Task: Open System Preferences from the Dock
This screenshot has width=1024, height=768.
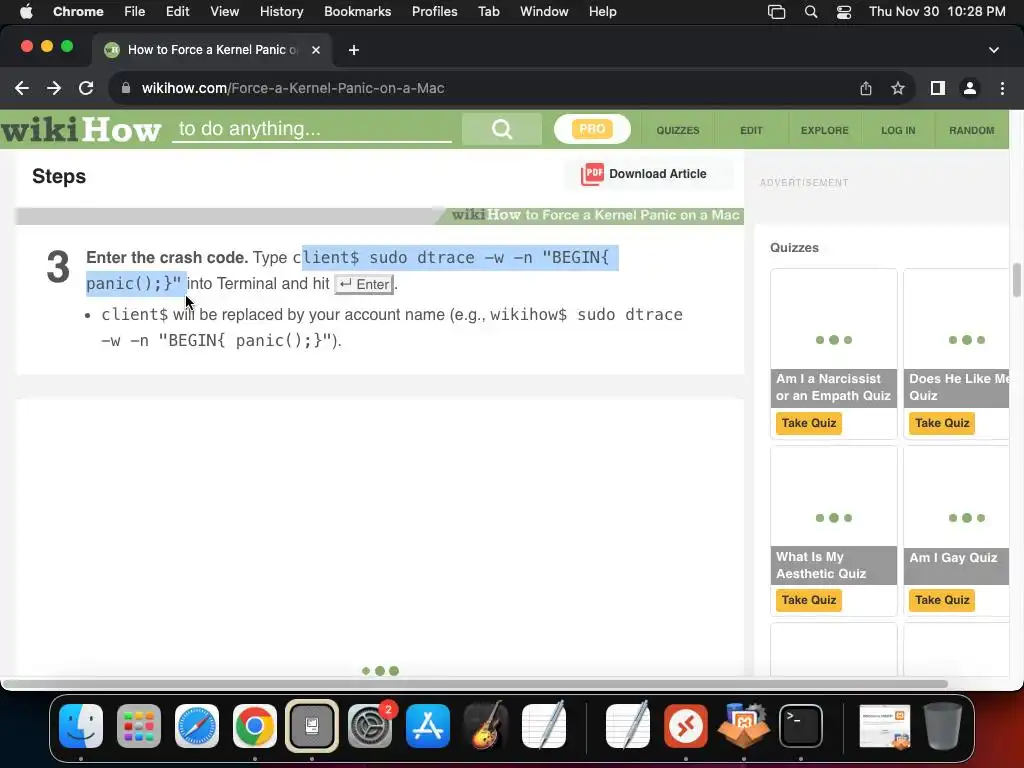Action: point(370,726)
